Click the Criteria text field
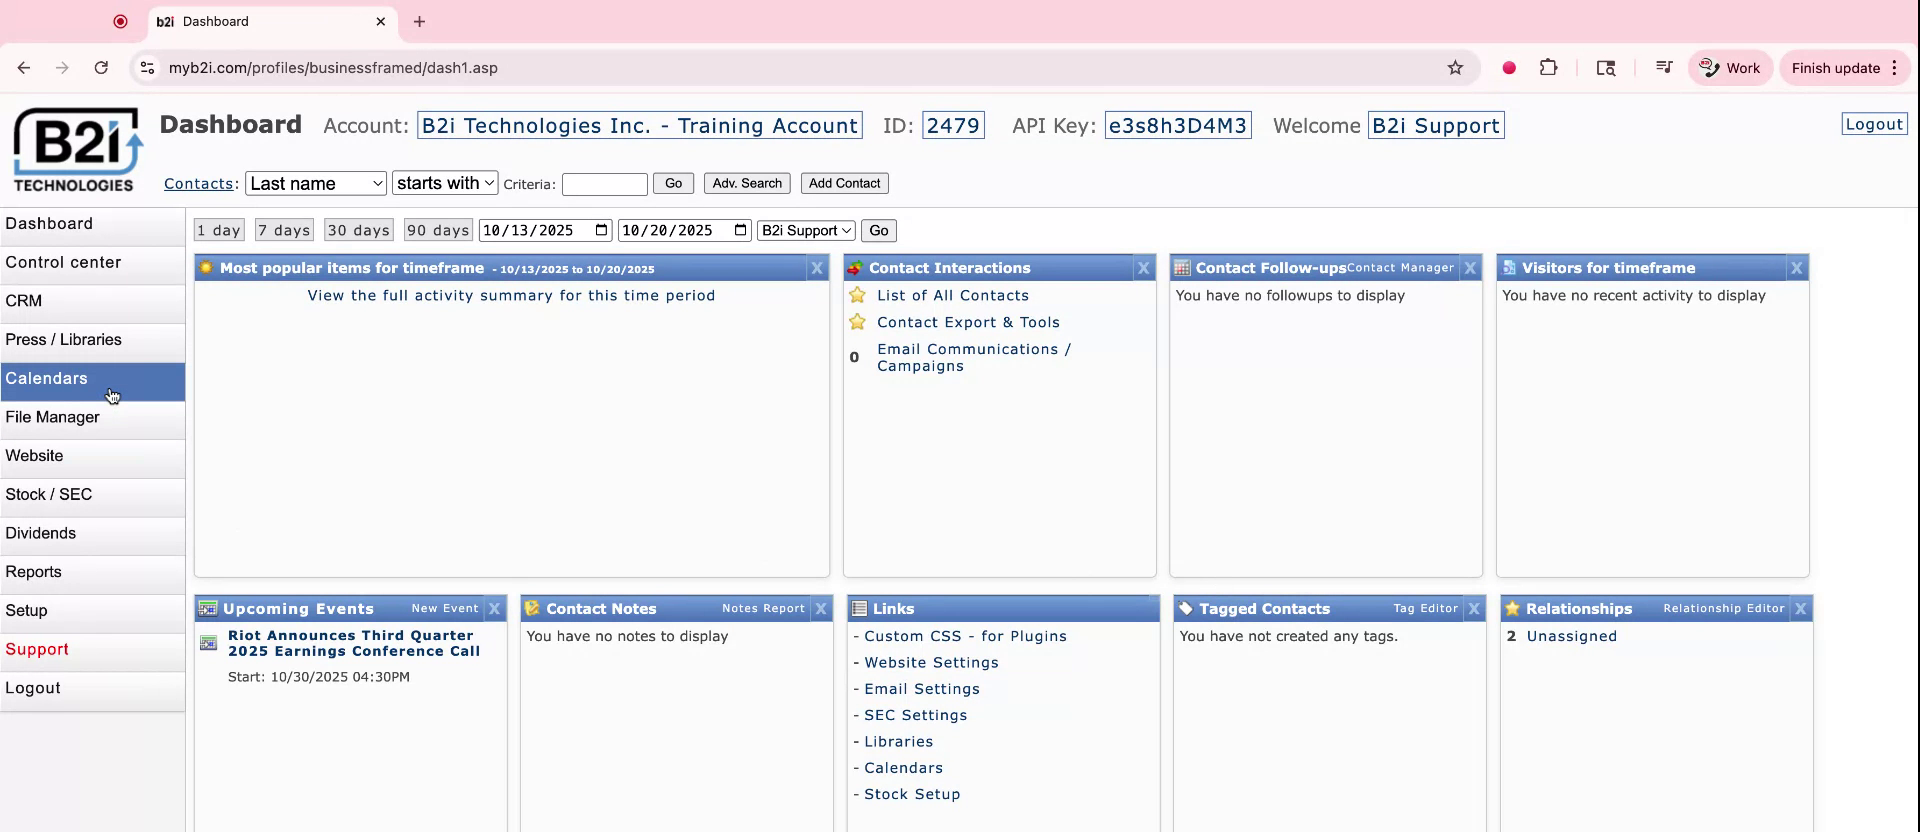 pos(605,184)
